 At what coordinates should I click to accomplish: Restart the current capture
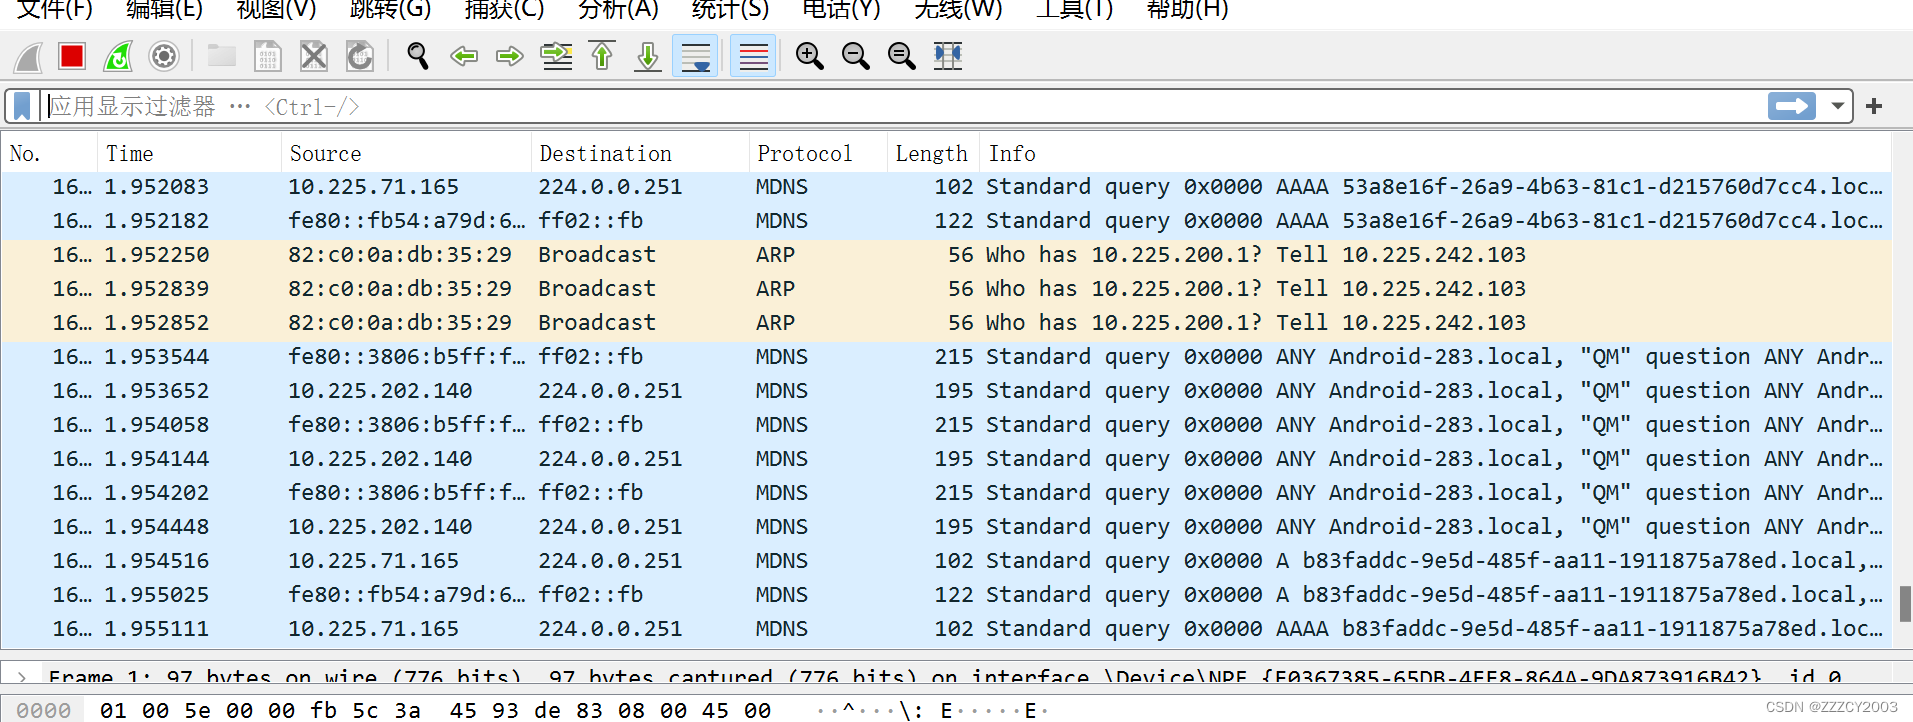point(118,56)
